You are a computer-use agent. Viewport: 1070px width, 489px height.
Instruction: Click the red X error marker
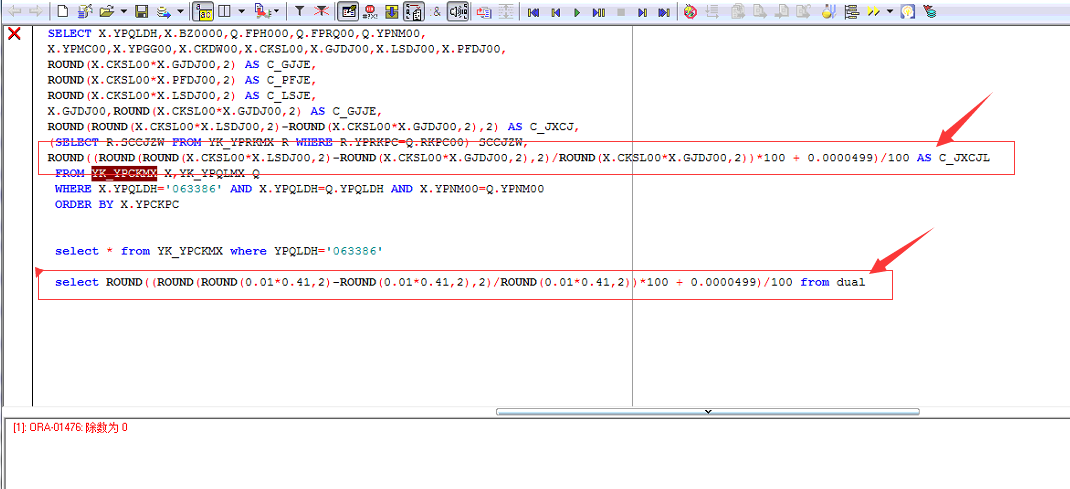pos(13,33)
